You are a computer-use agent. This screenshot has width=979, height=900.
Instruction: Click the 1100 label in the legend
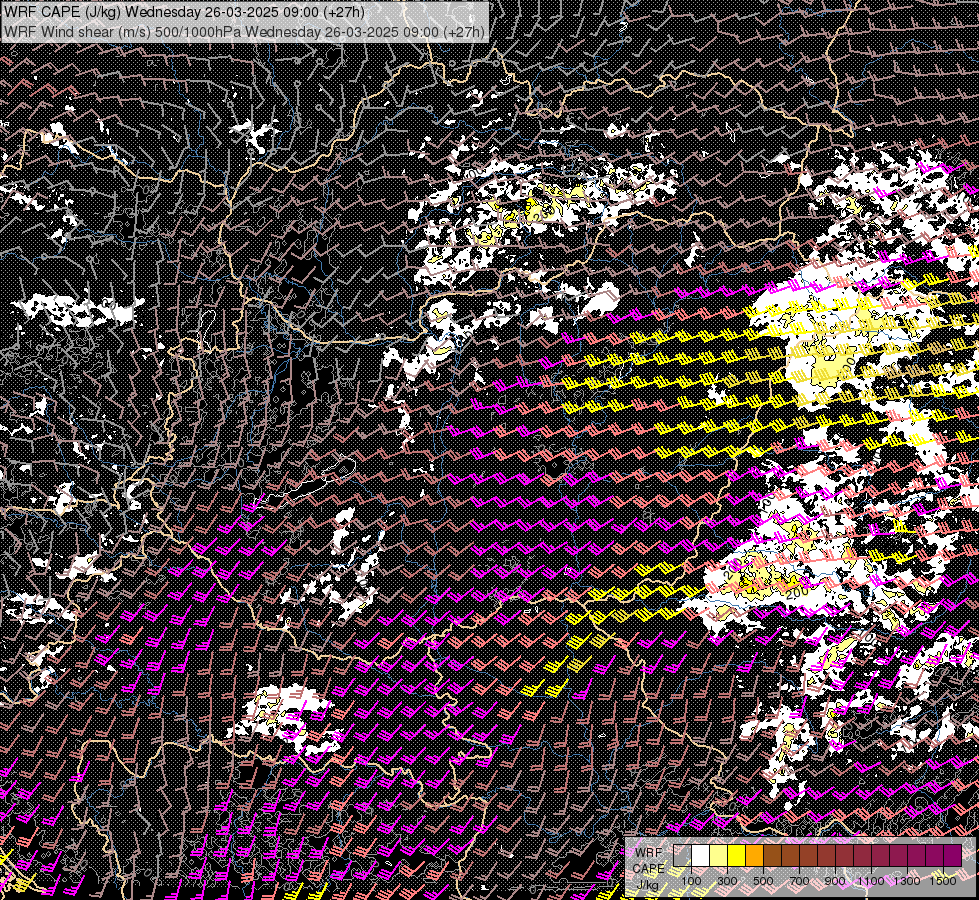(x=871, y=881)
